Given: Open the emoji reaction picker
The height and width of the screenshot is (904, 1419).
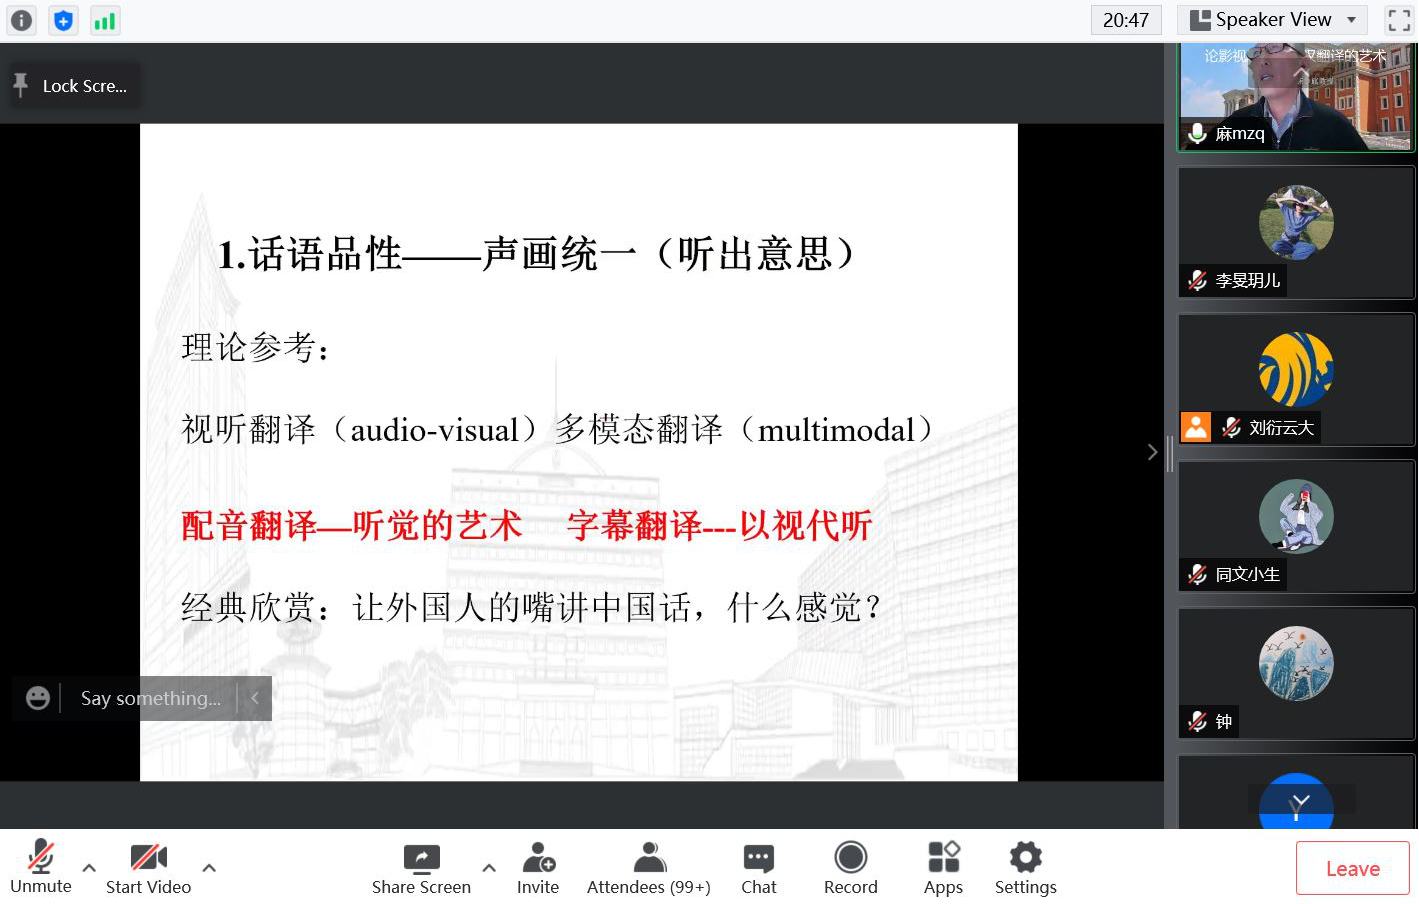Looking at the screenshot, I should (x=38, y=698).
